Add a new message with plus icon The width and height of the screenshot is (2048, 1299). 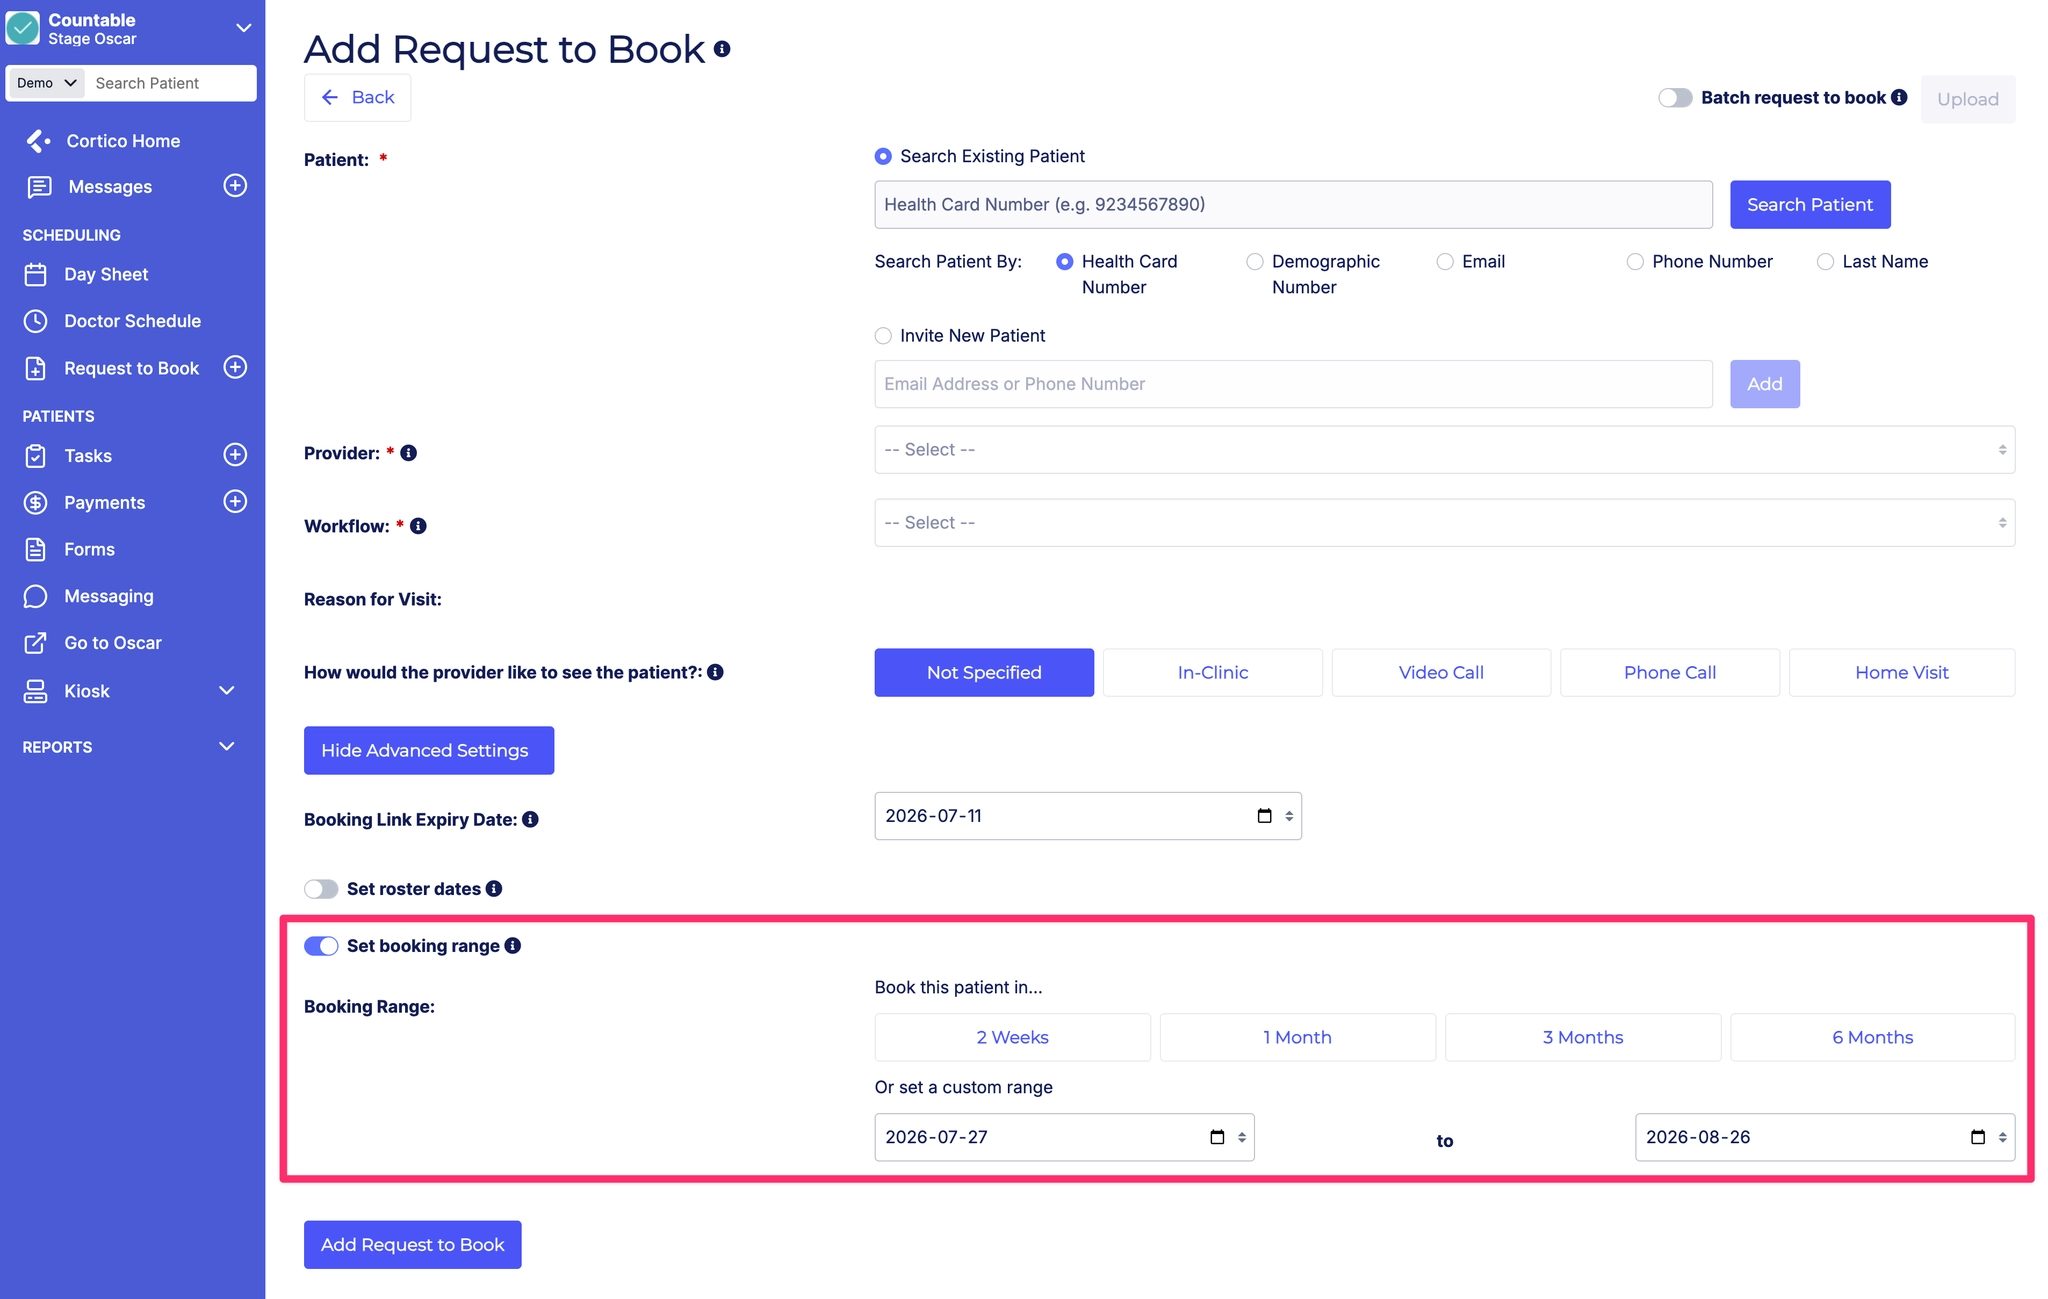click(x=235, y=186)
